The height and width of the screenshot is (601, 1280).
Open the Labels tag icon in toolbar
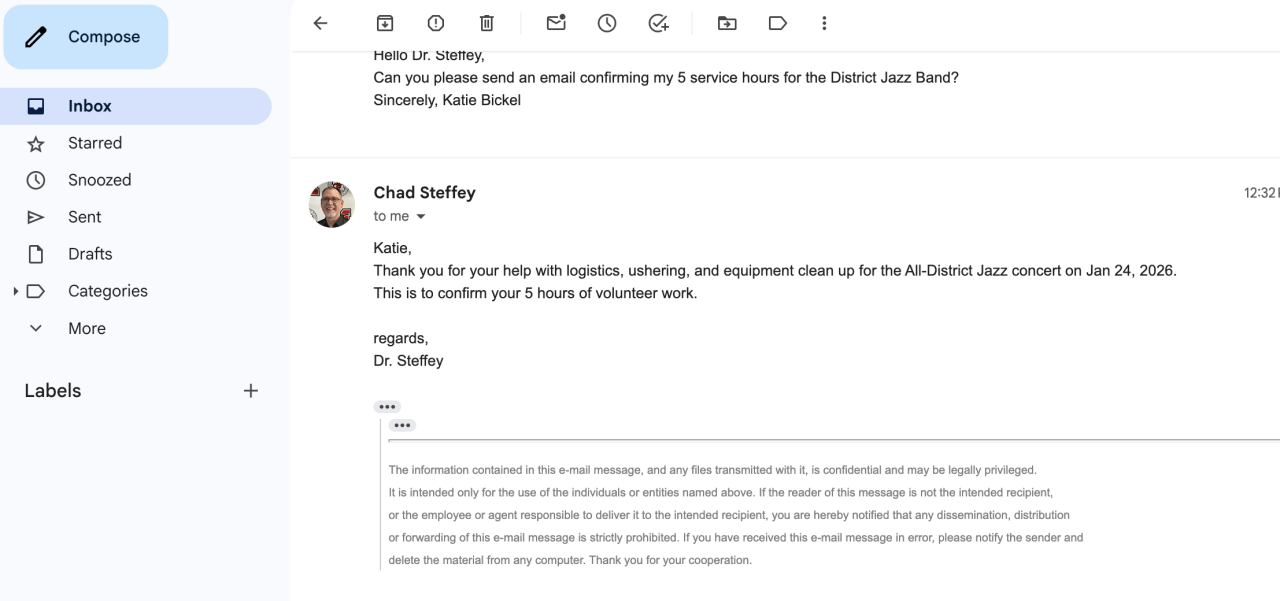coord(777,23)
